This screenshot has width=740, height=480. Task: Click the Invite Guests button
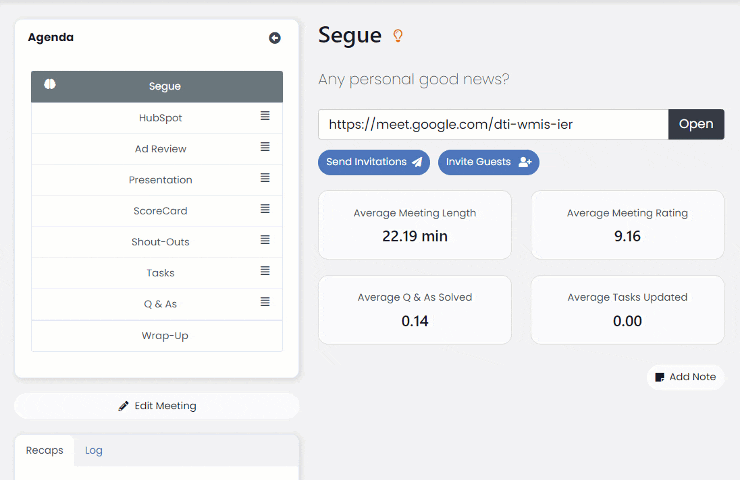click(x=488, y=162)
